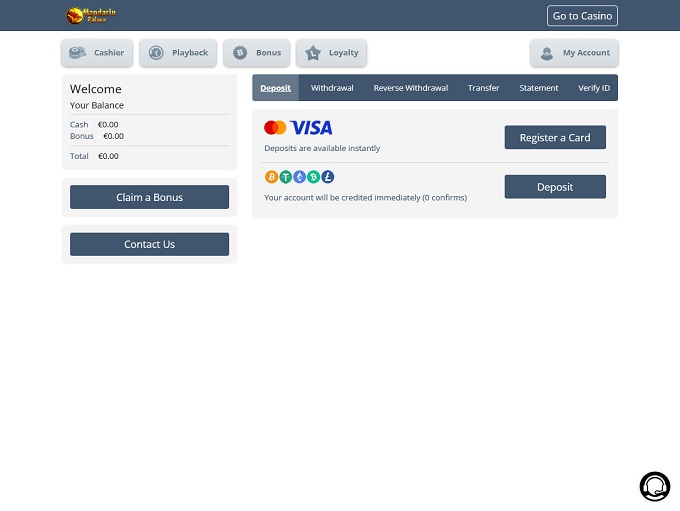Click the blue Ethereum icon

point(299,177)
